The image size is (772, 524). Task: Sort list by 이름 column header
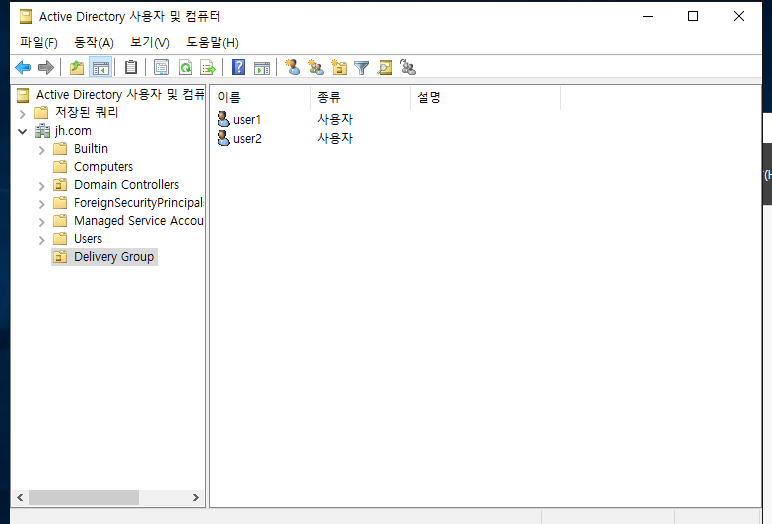(260, 97)
